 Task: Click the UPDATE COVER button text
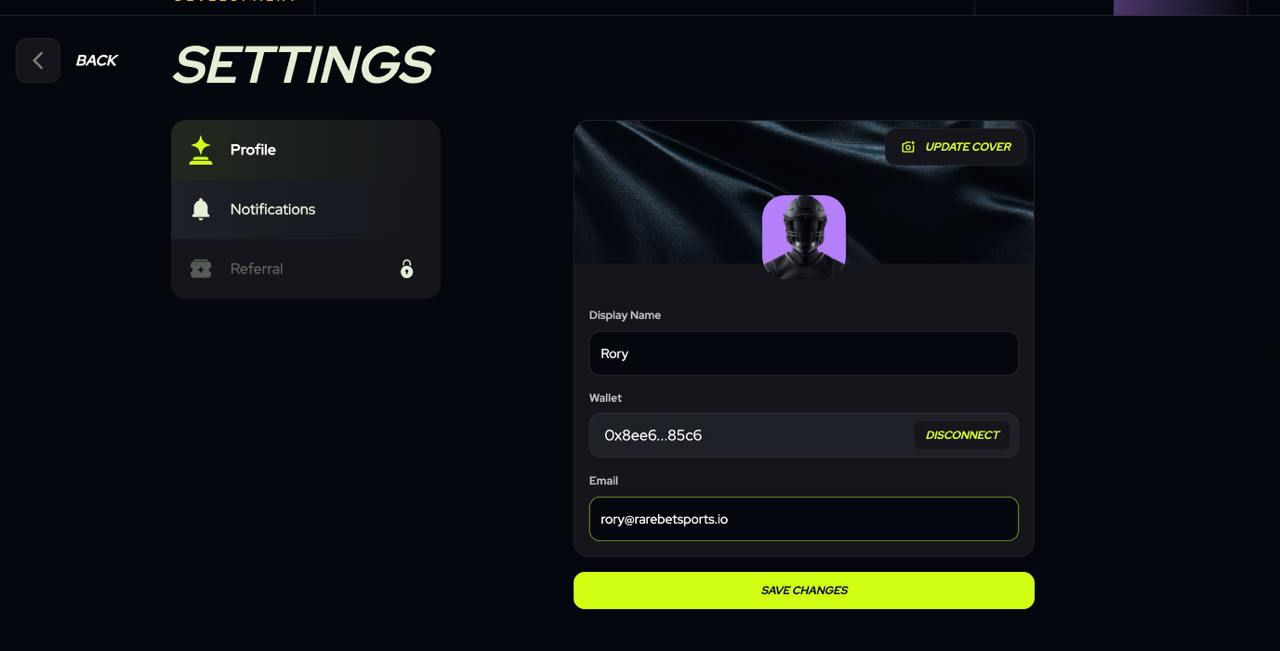968,147
